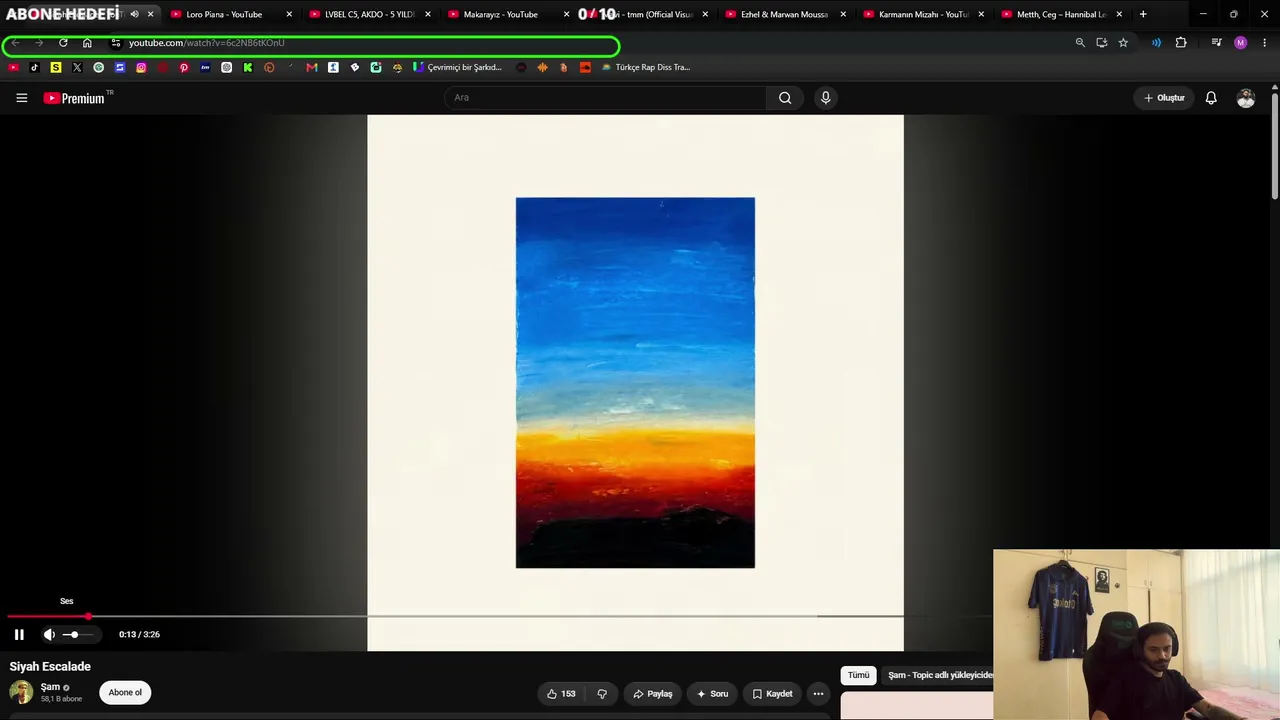
Task: Open the Instagram bookmark
Action: tap(141, 67)
